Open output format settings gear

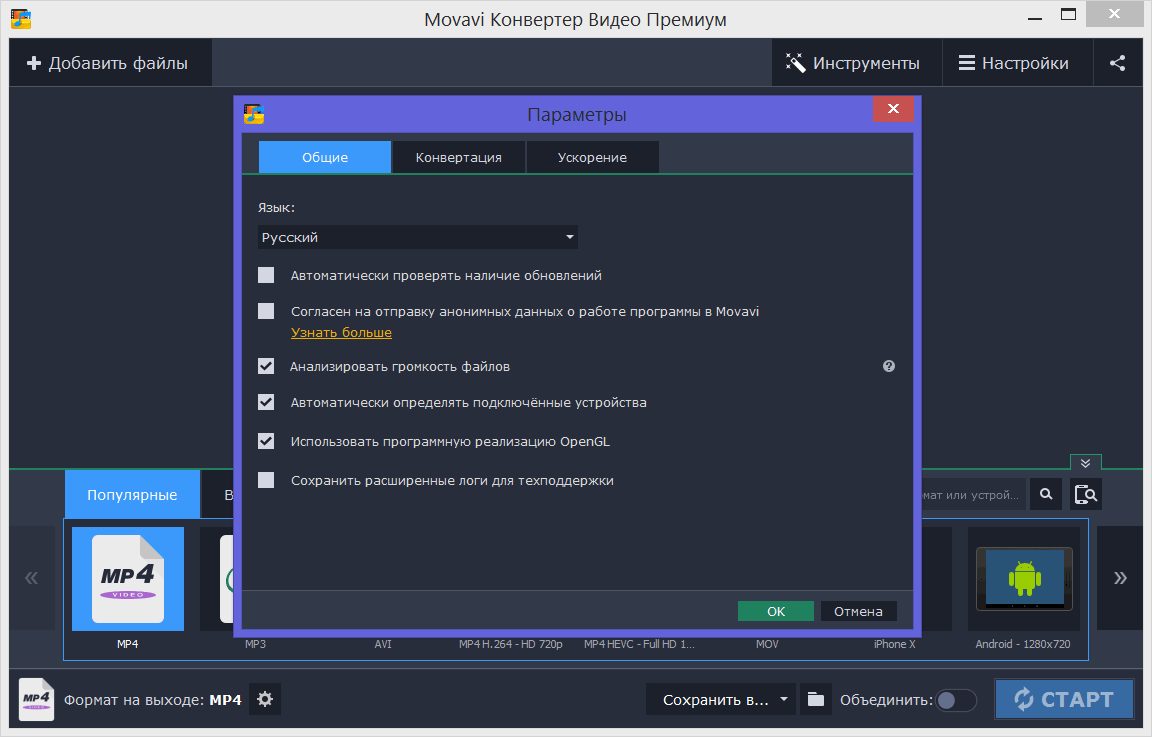point(265,700)
